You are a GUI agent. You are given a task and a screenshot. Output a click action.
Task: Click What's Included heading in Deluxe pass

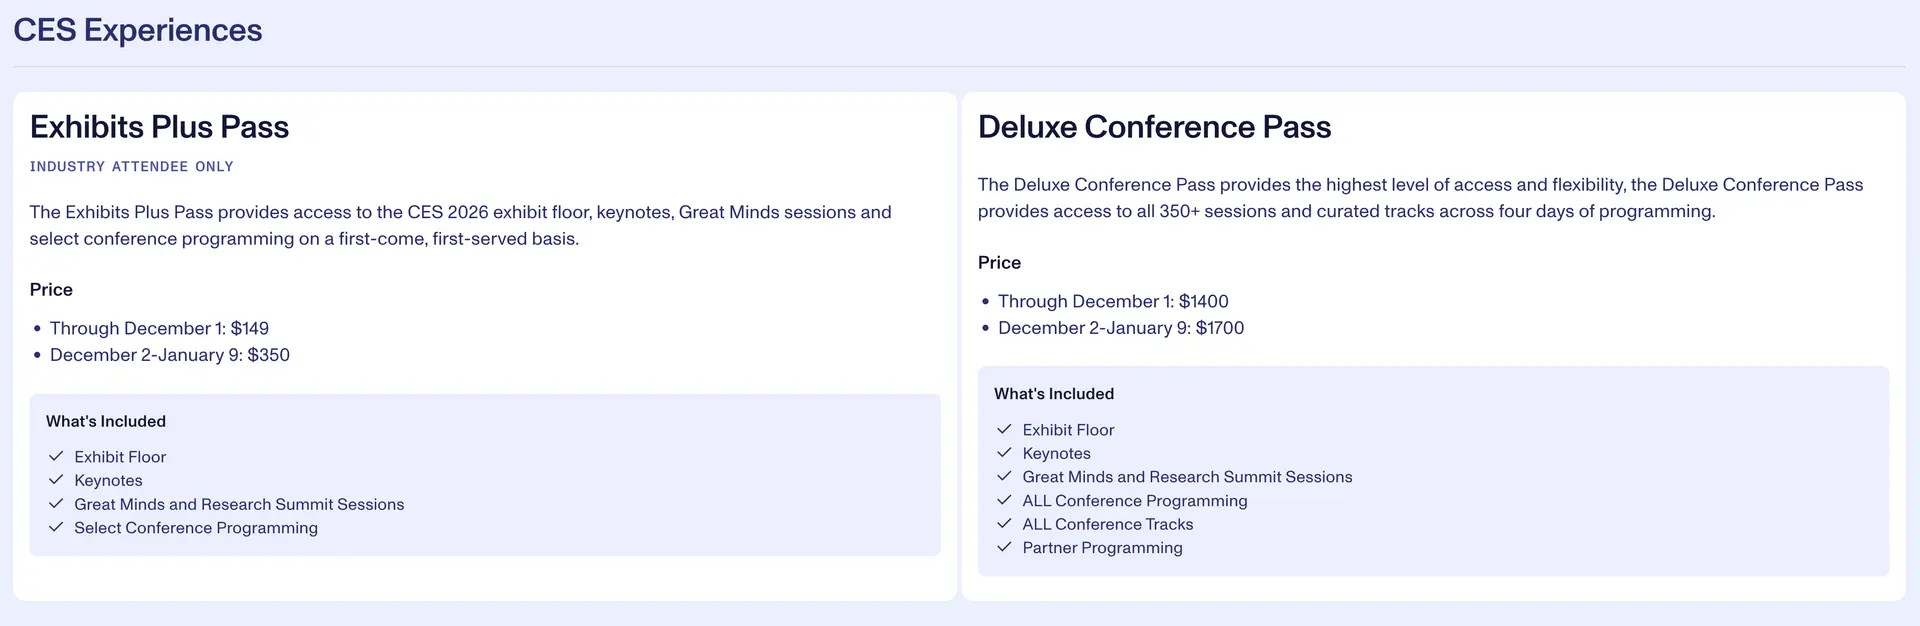point(1053,394)
